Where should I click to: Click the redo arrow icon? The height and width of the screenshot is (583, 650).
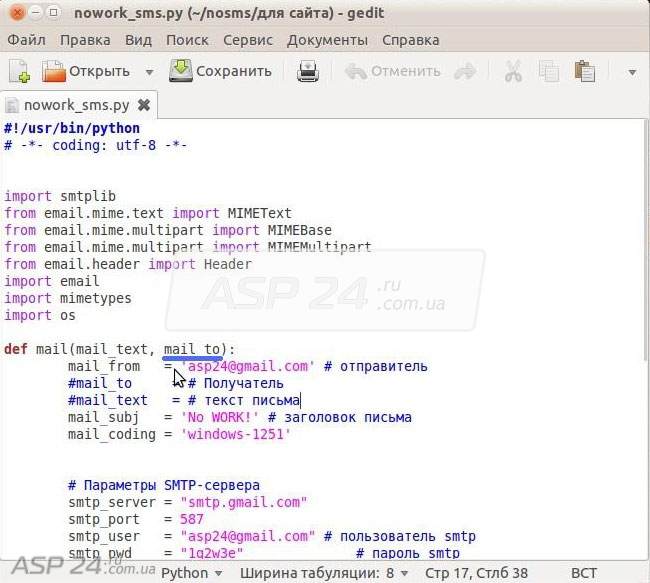tap(465, 71)
